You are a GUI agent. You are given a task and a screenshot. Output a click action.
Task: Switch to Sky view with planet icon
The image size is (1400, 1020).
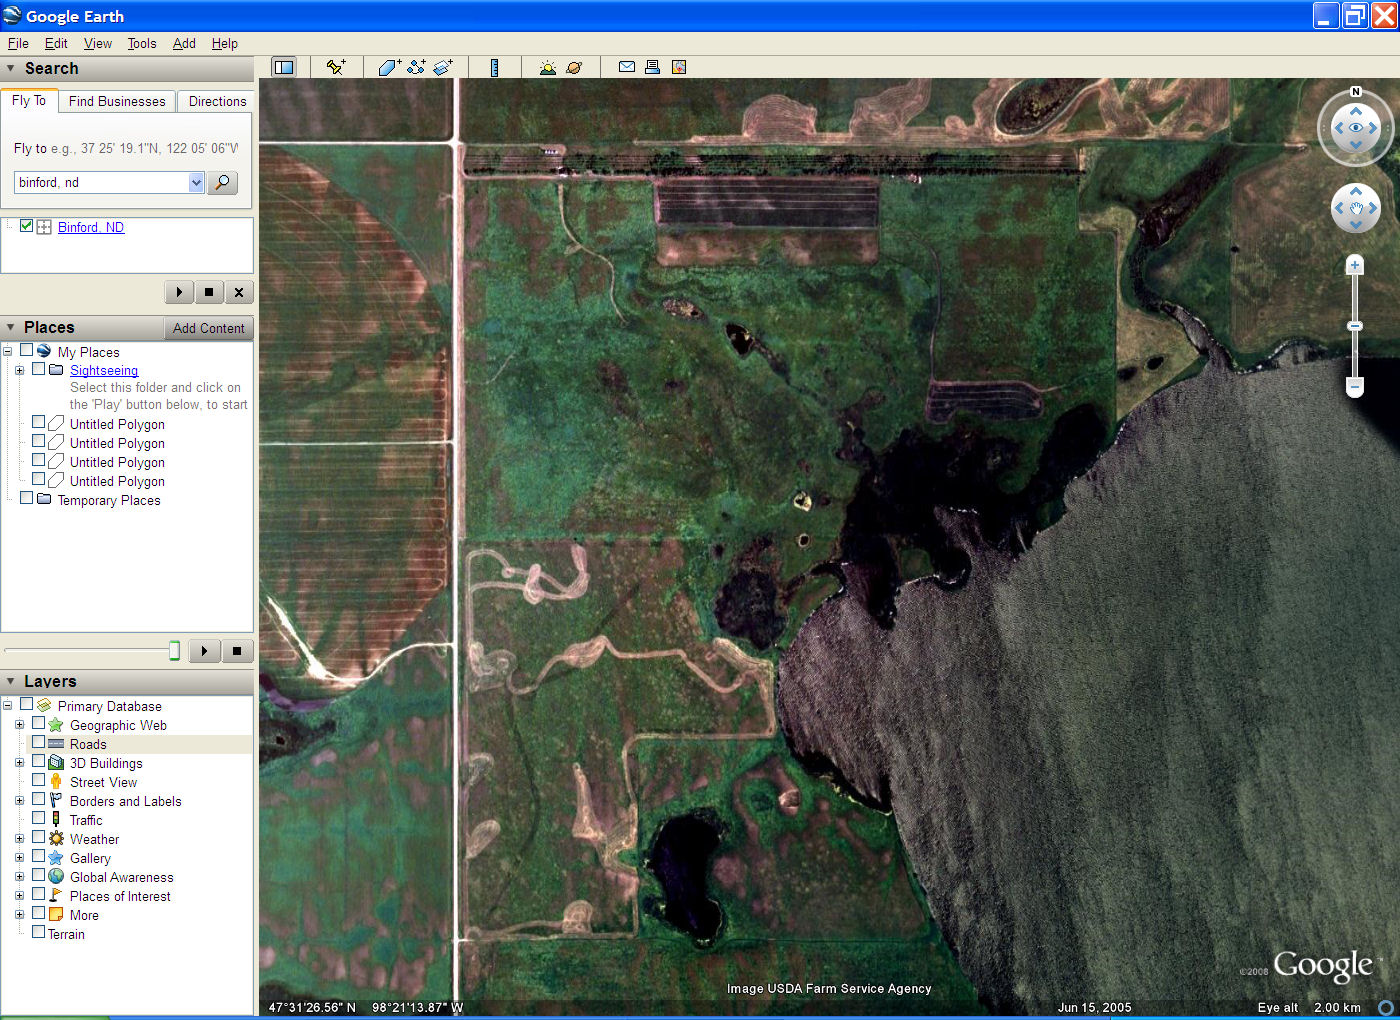pyautogui.click(x=574, y=67)
